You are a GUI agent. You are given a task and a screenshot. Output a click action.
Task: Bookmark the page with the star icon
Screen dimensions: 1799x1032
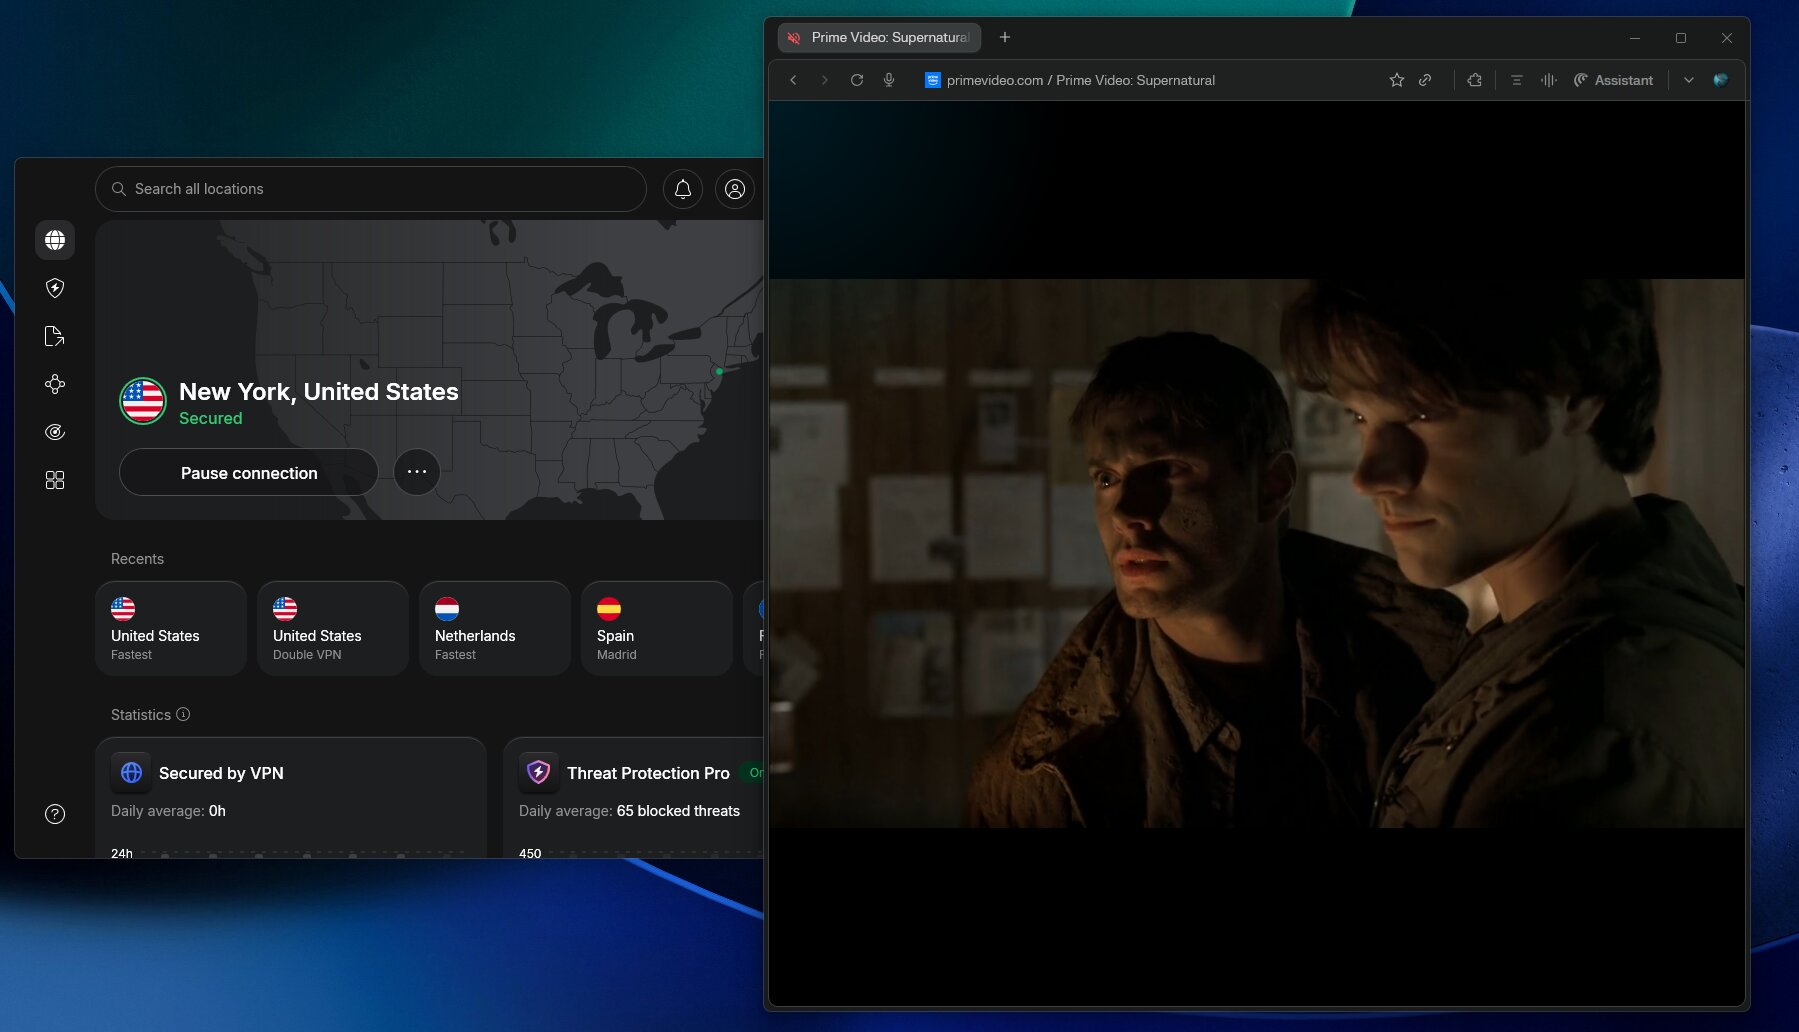(1397, 80)
